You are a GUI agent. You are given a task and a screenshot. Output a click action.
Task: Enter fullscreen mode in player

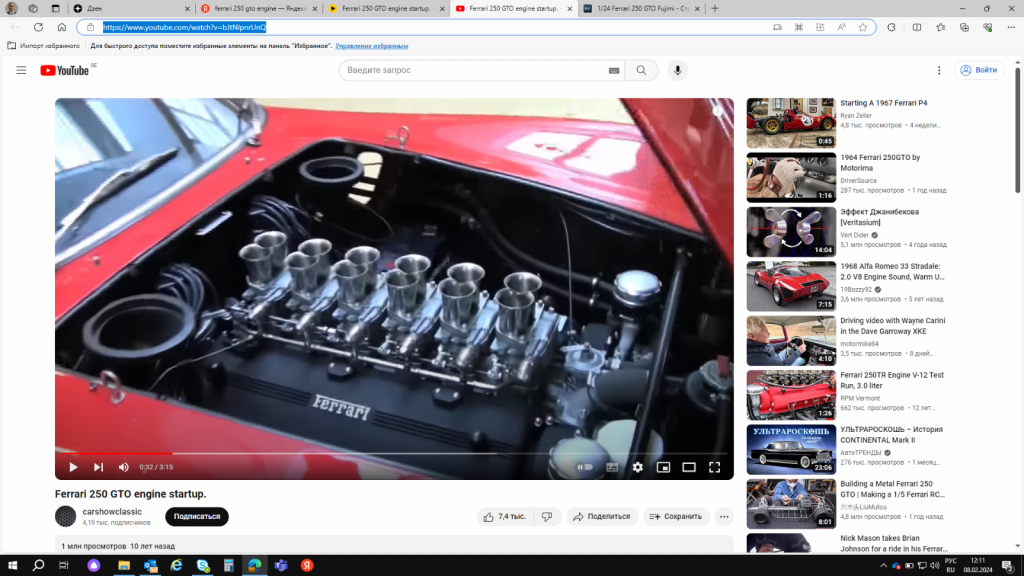tap(715, 467)
